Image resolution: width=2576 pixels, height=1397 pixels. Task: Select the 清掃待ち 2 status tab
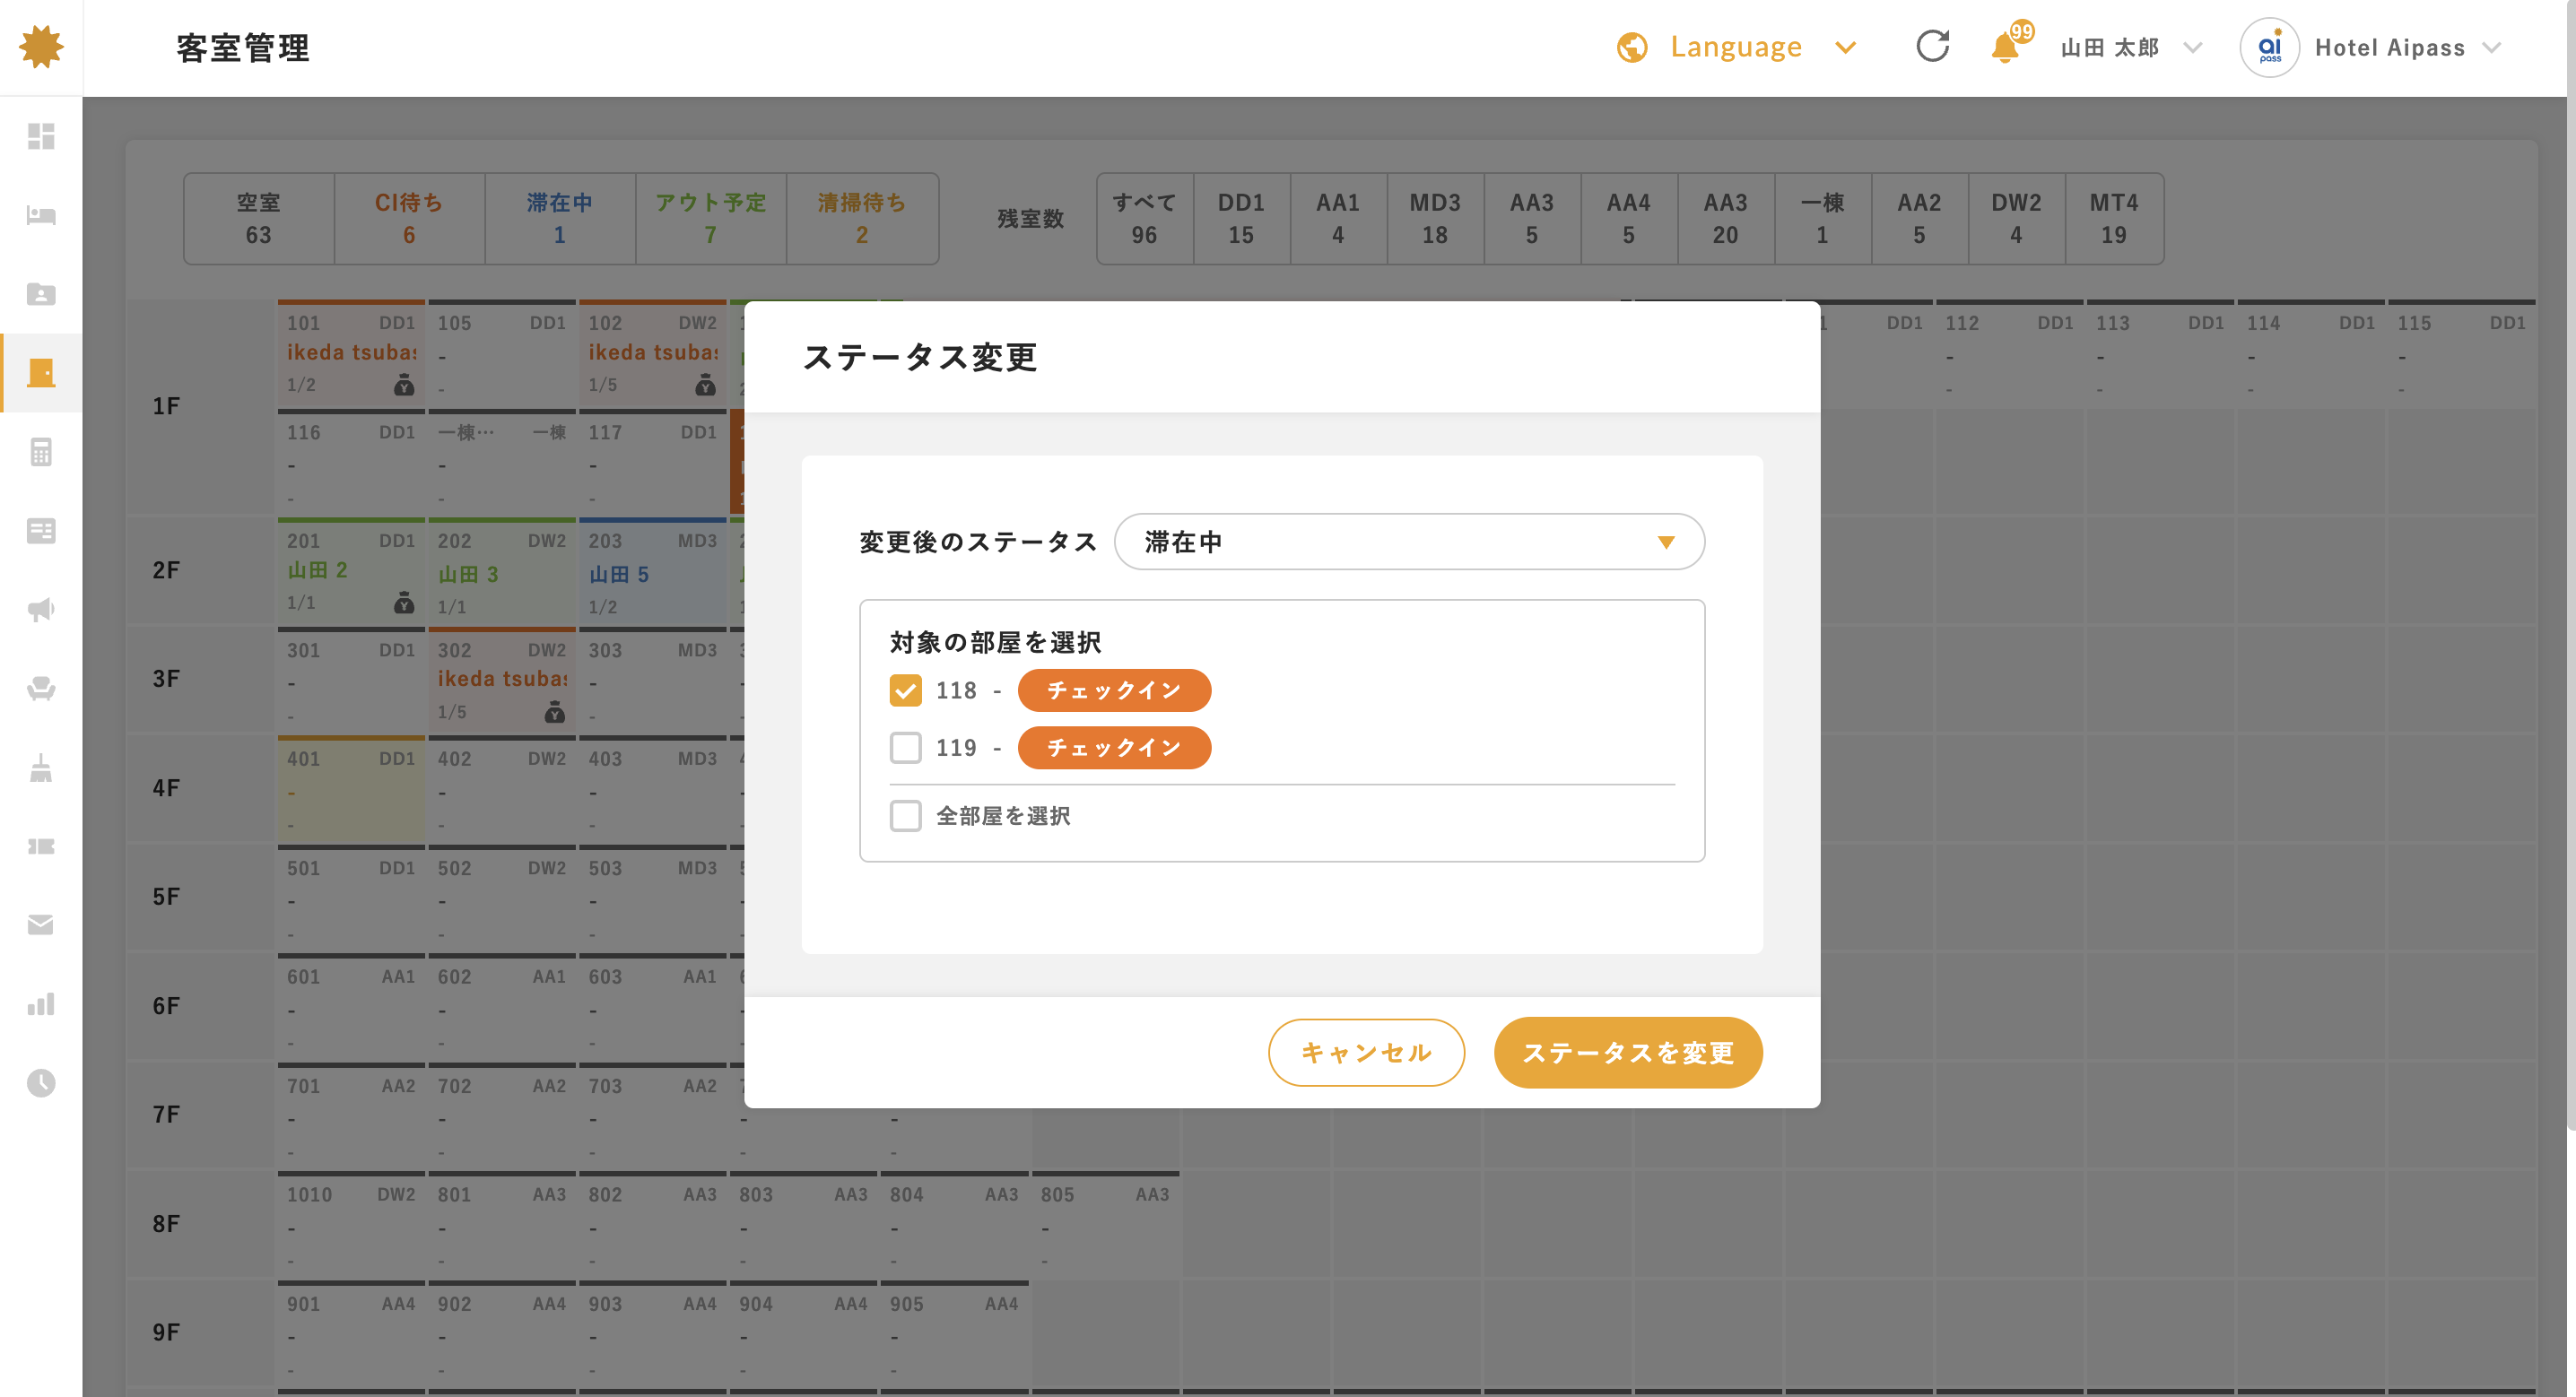tap(862, 218)
